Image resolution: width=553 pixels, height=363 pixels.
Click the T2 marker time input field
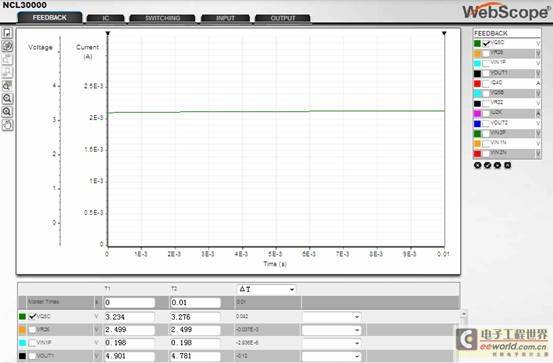click(x=195, y=302)
